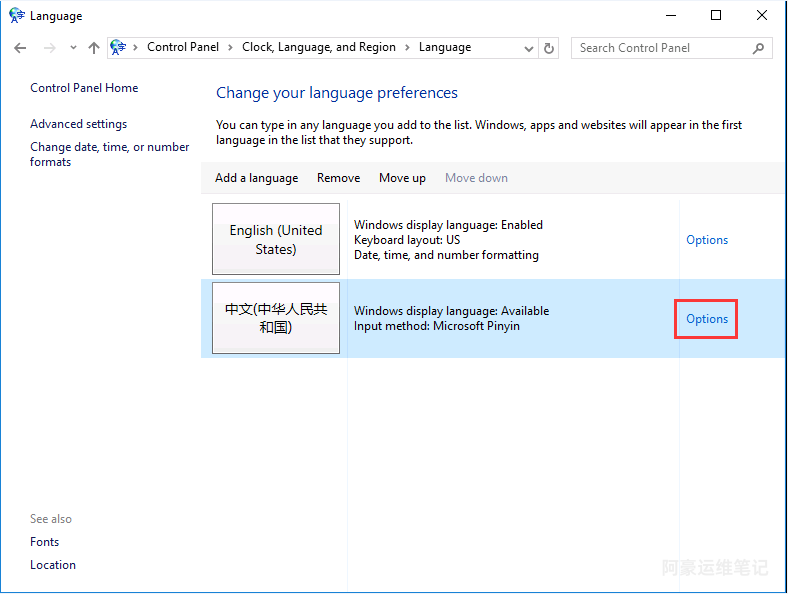Click the Language globe icon in address bar
788x594 pixels.
(118, 47)
